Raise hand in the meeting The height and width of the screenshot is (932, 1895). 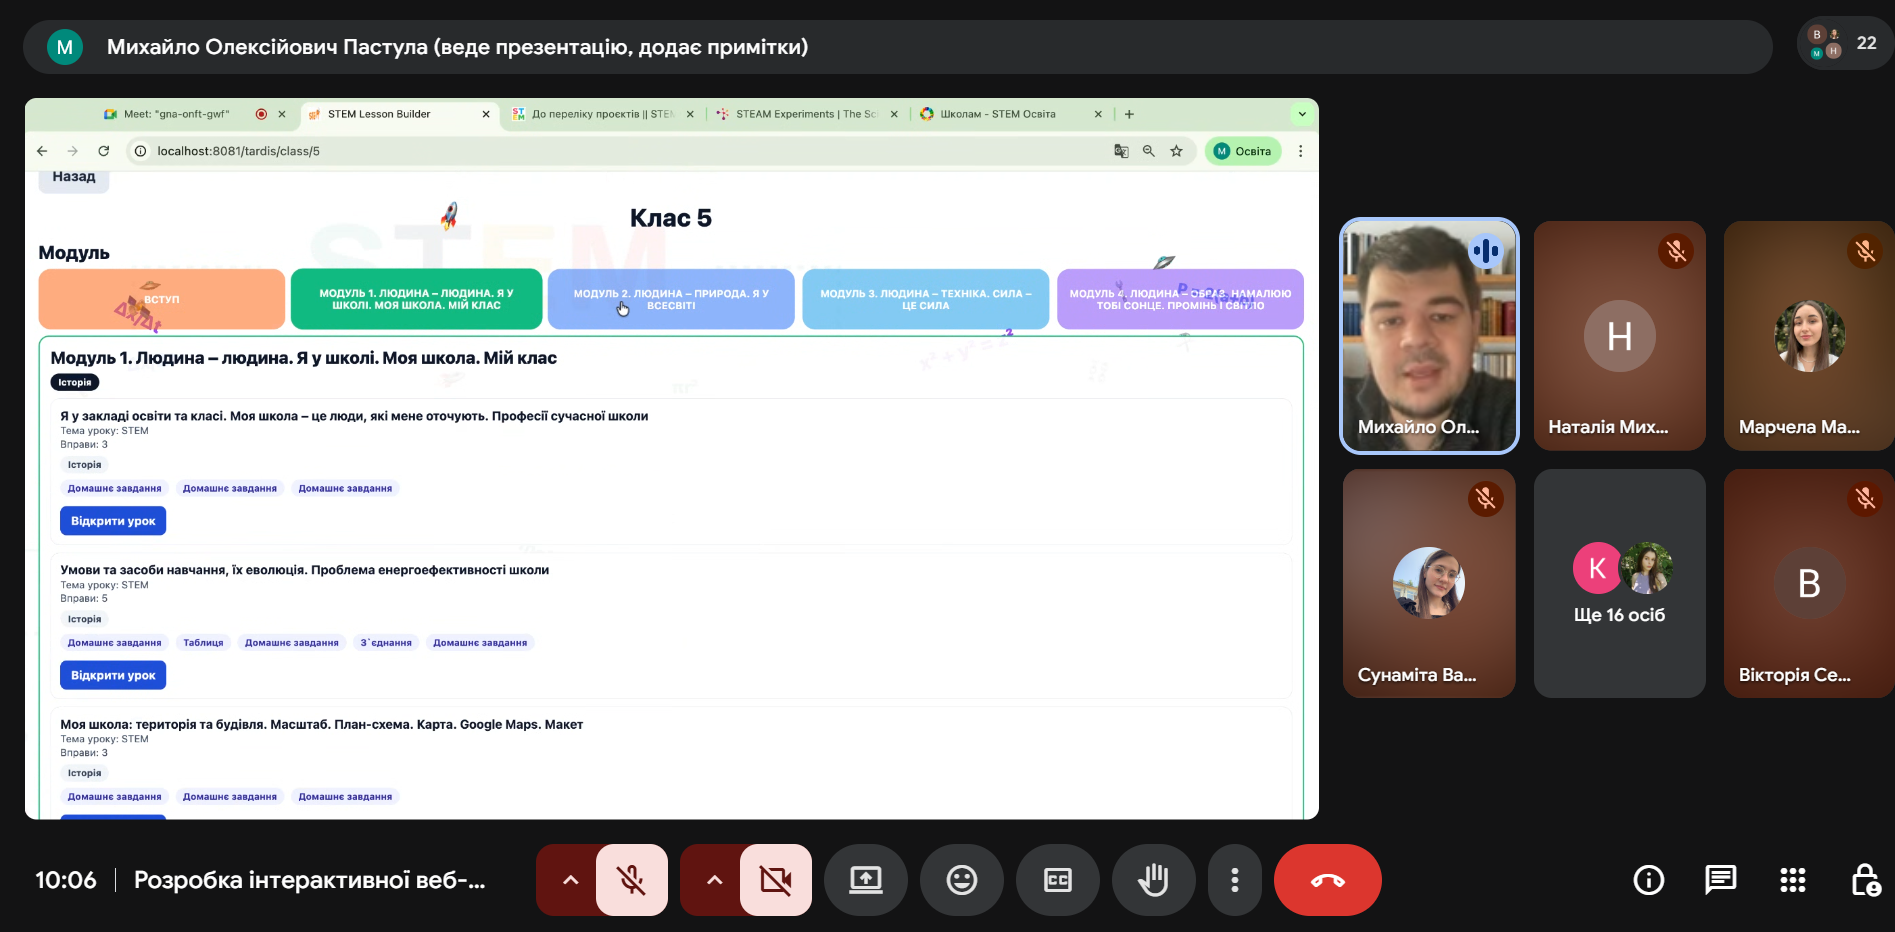point(1154,880)
